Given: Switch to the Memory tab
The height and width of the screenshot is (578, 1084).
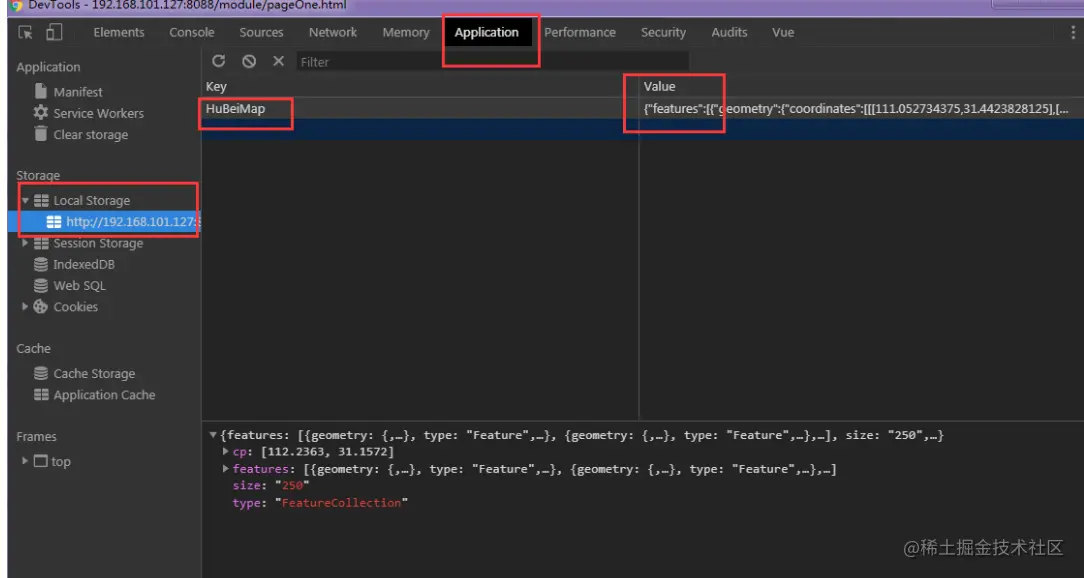Looking at the screenshot, I should pos(406,32).
